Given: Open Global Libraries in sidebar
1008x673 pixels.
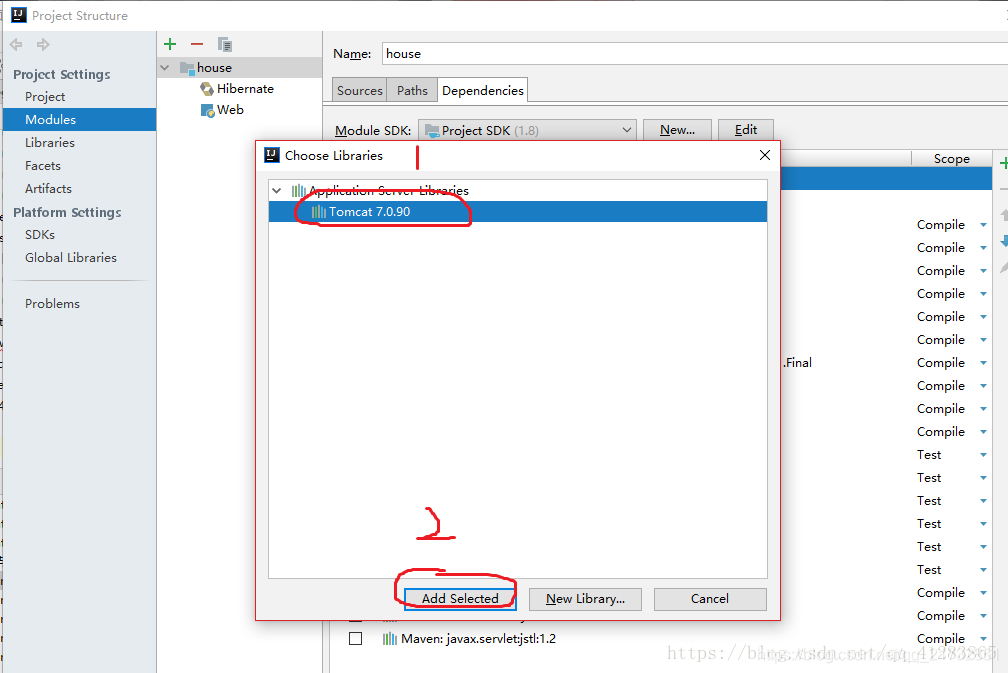Looking at the screenshot, I should point(71,258).
